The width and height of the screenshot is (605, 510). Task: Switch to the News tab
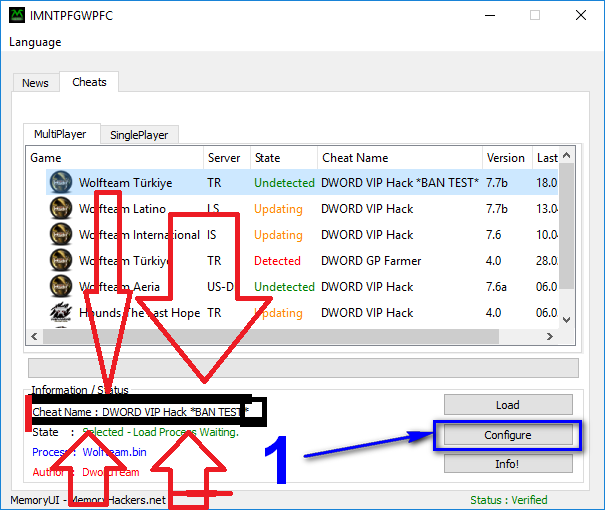(35, 83)
